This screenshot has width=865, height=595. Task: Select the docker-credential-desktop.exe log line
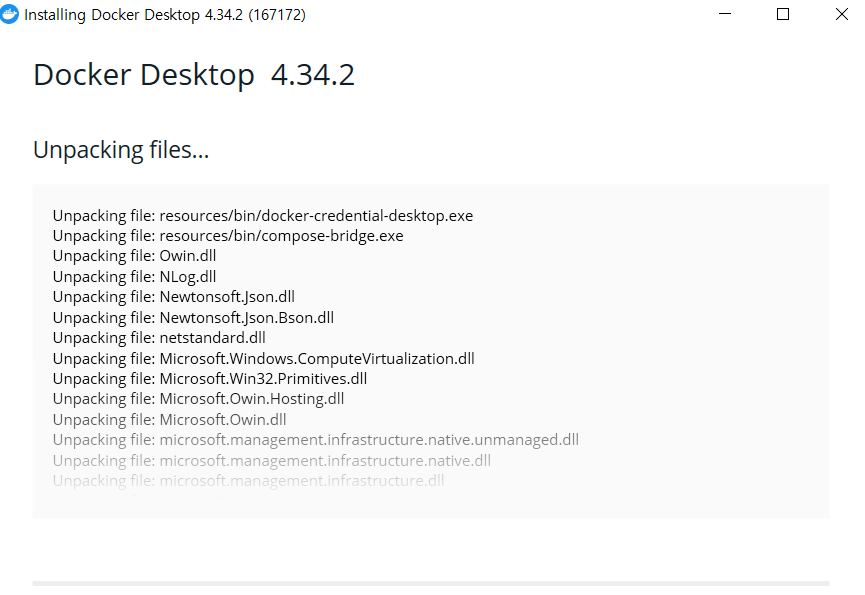pos(263,216)
